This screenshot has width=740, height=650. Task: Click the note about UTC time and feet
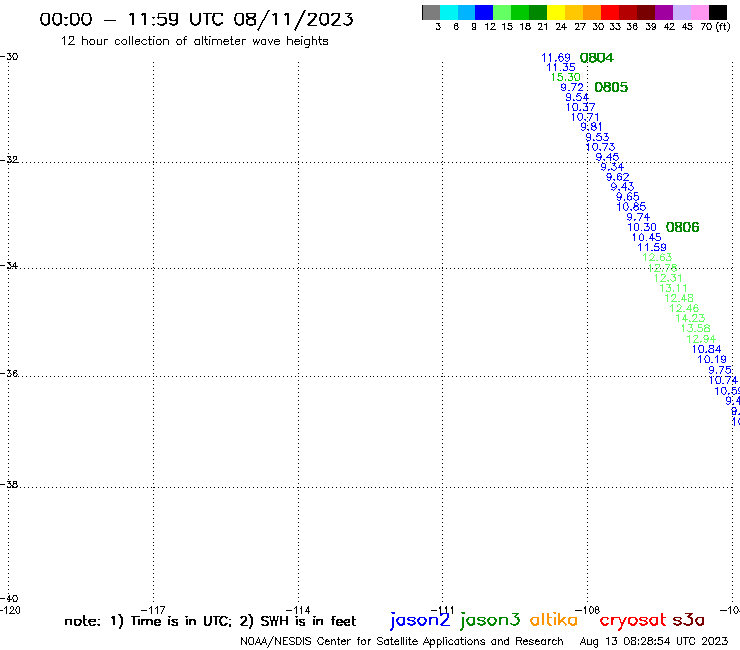pyautogui.click(x=210, y=621)
